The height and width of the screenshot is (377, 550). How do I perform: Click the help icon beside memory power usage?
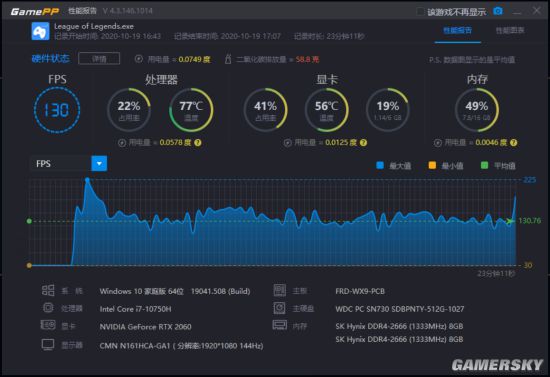514,143
